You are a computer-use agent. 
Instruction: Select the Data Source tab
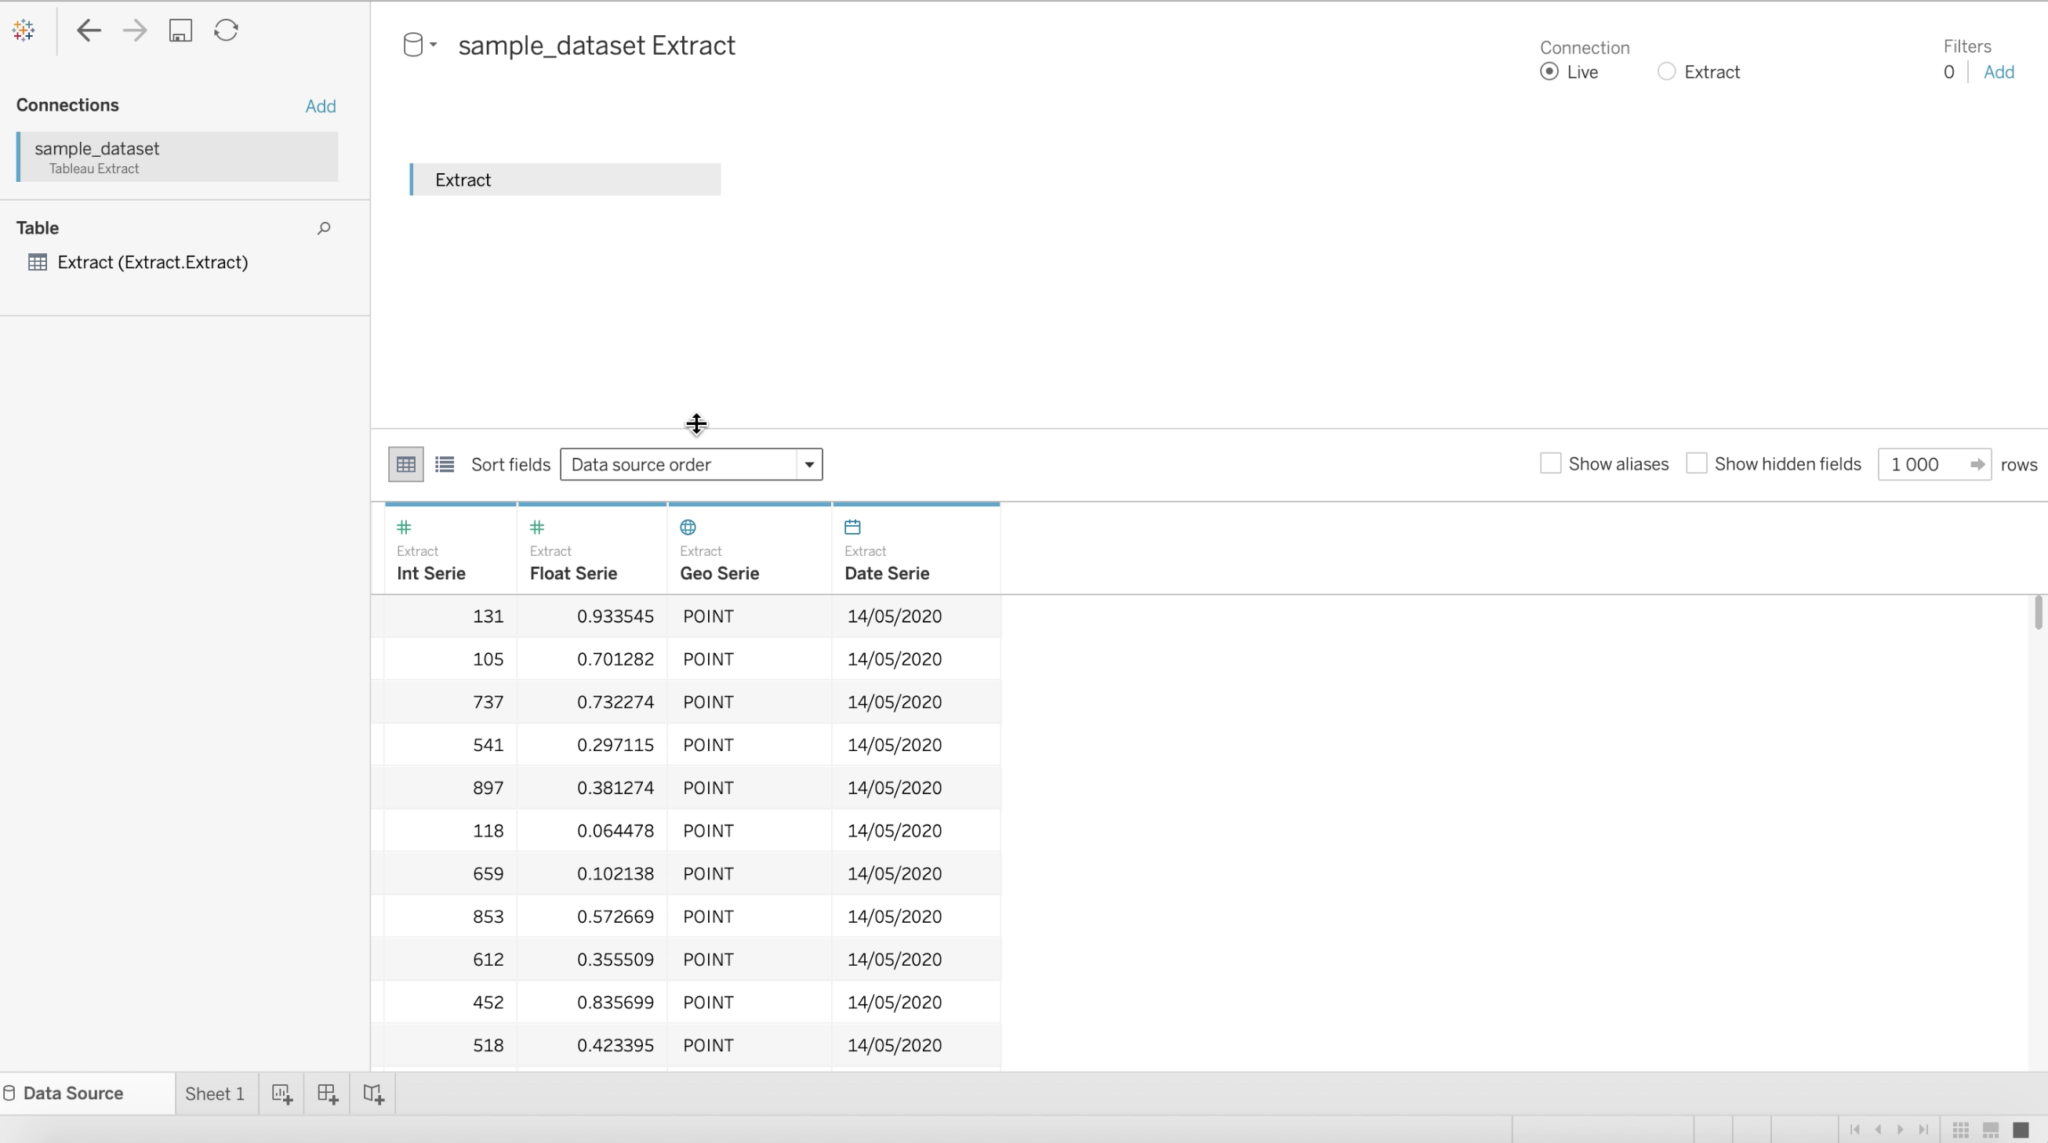[72, 1092]
